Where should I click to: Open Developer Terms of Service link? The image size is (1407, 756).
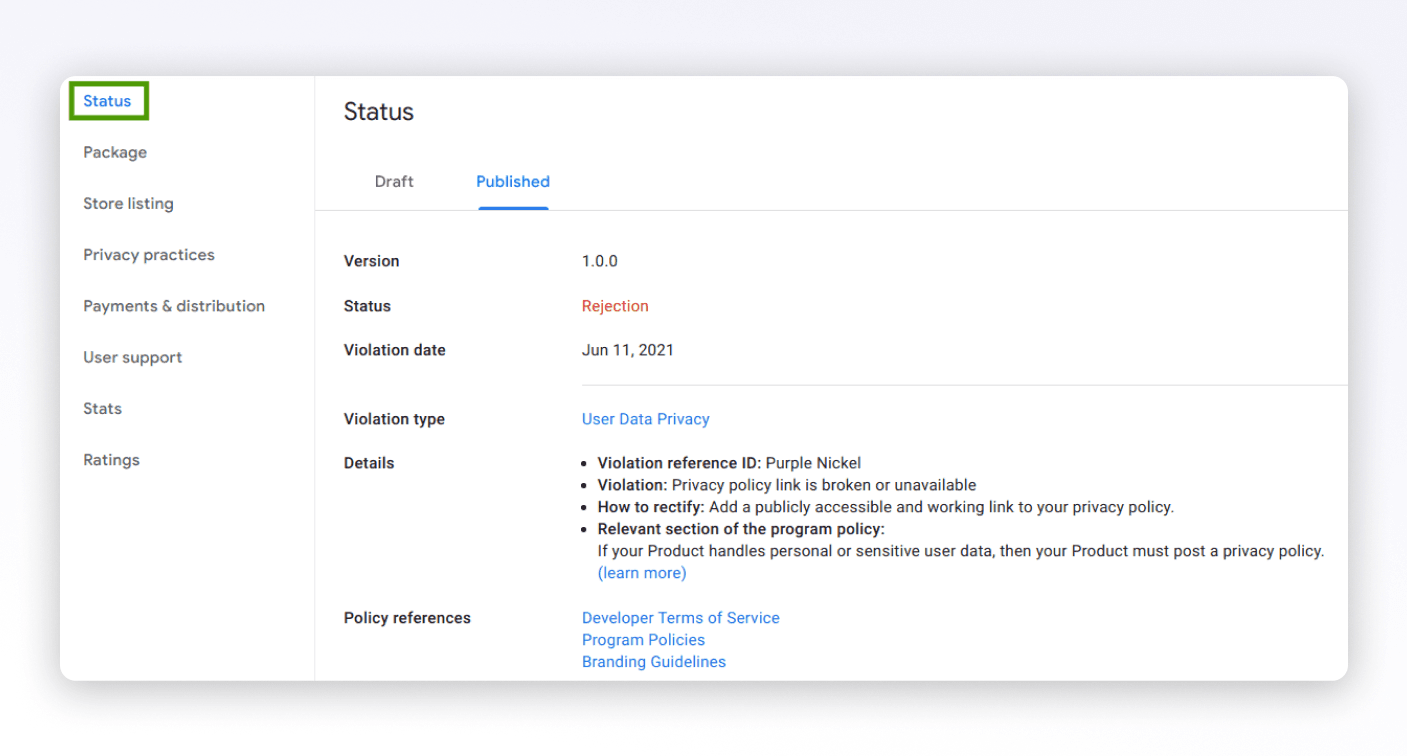[681, 618]
